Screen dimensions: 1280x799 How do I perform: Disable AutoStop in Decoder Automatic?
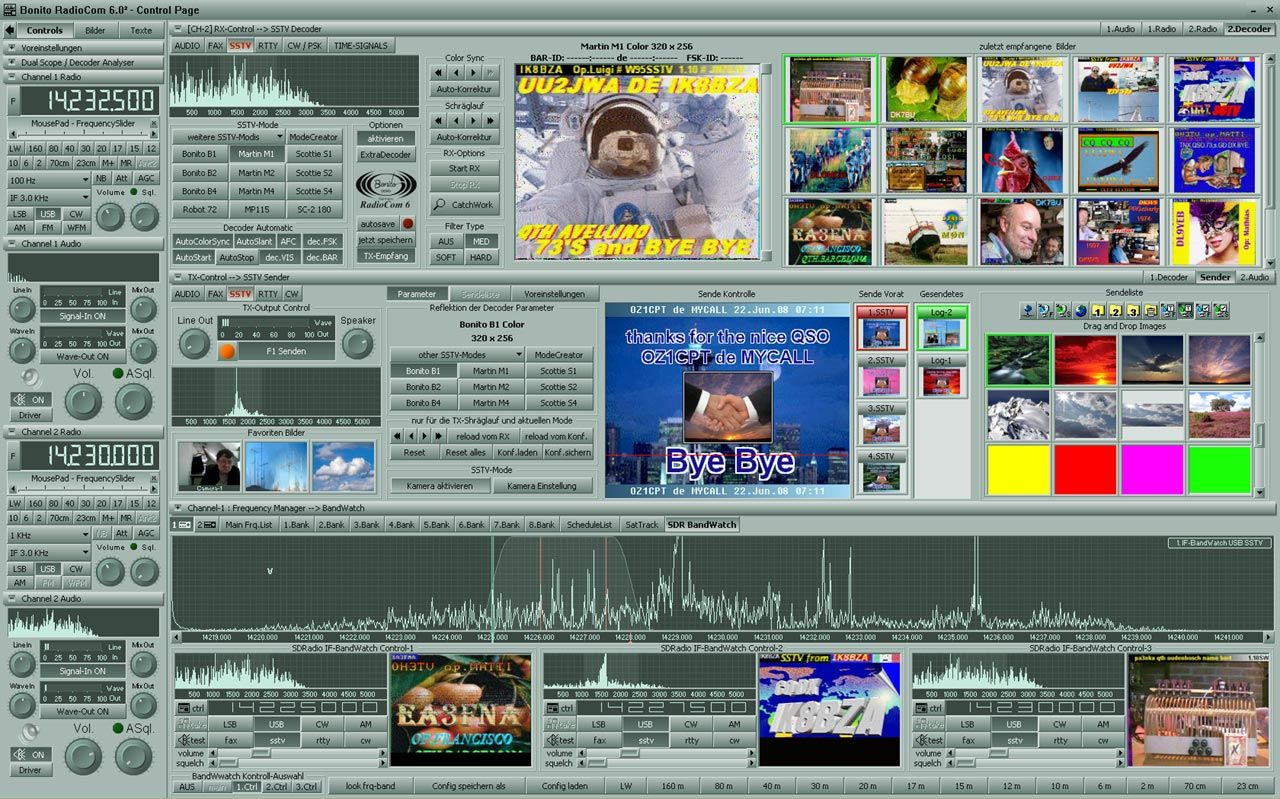coord(237,257)
